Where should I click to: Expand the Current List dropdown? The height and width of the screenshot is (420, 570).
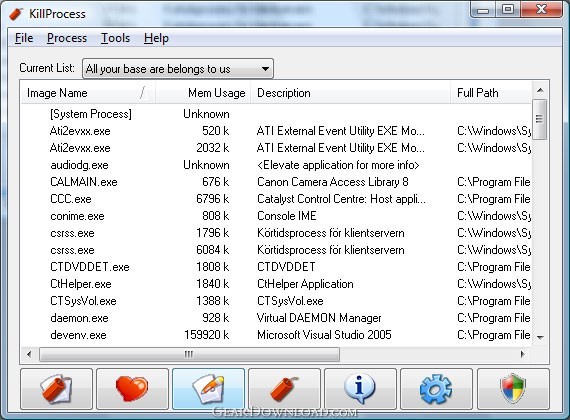(x=178, y=69)
